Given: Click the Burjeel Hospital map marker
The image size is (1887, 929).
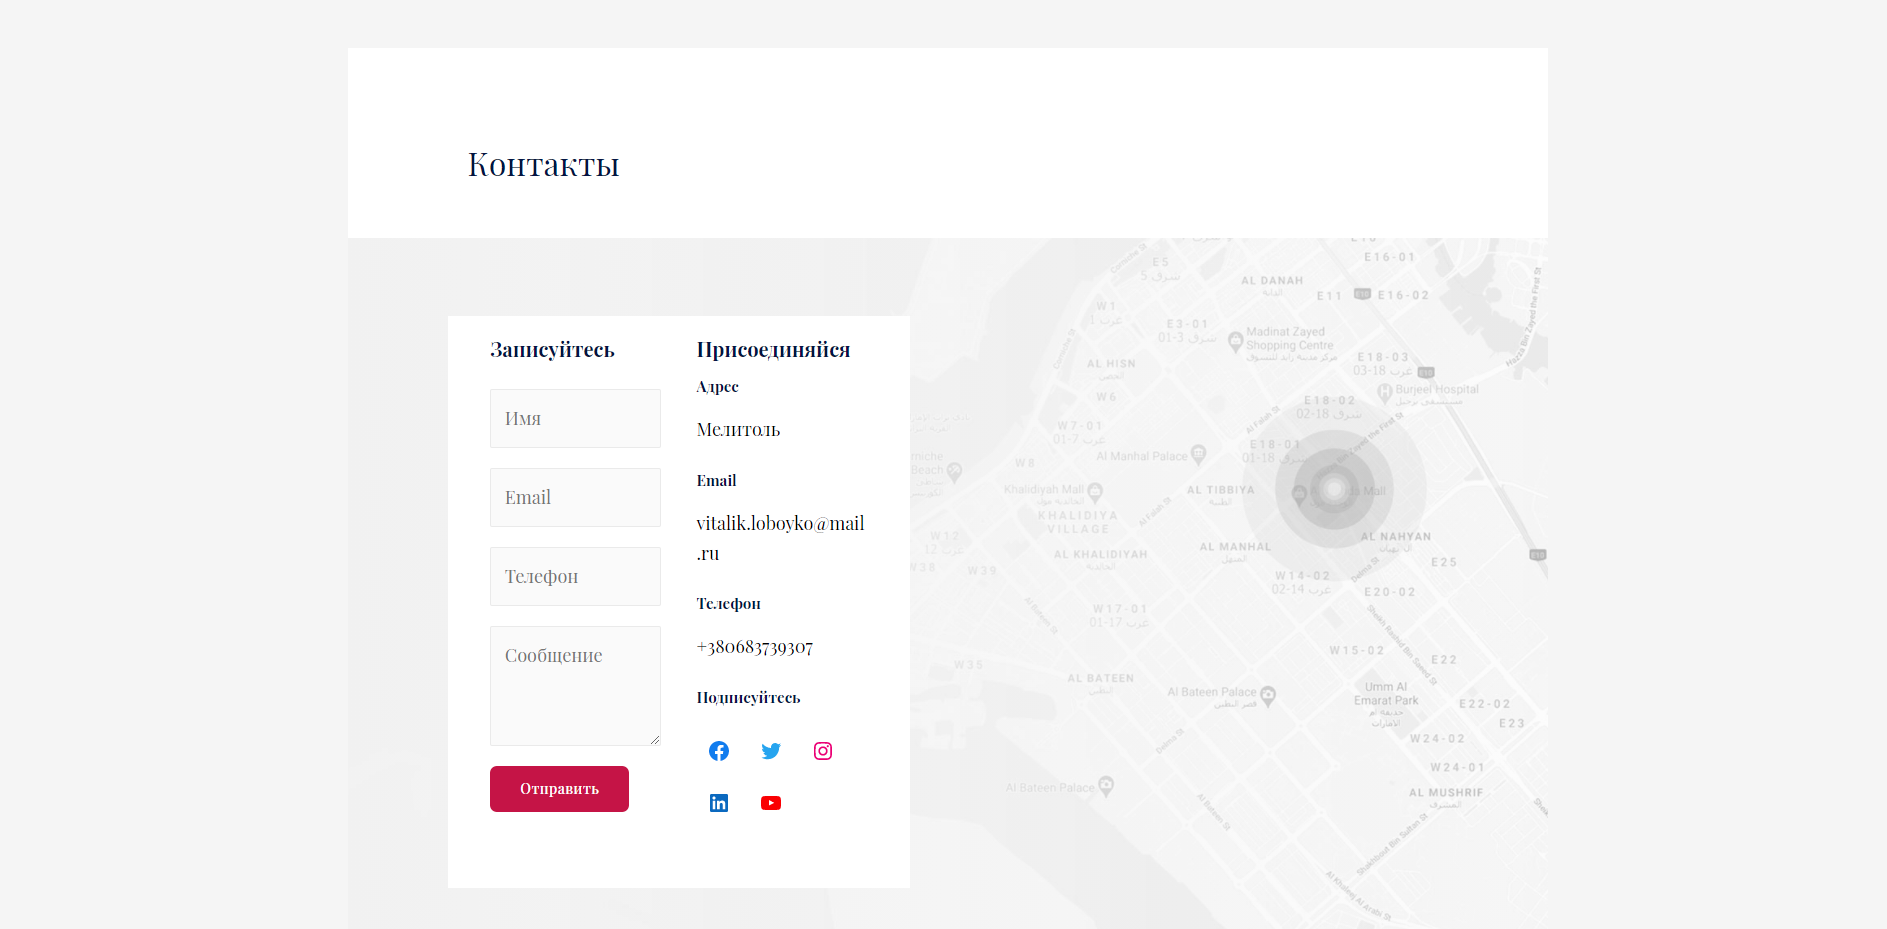Looking at the screenshot, I should [1385, 392].
